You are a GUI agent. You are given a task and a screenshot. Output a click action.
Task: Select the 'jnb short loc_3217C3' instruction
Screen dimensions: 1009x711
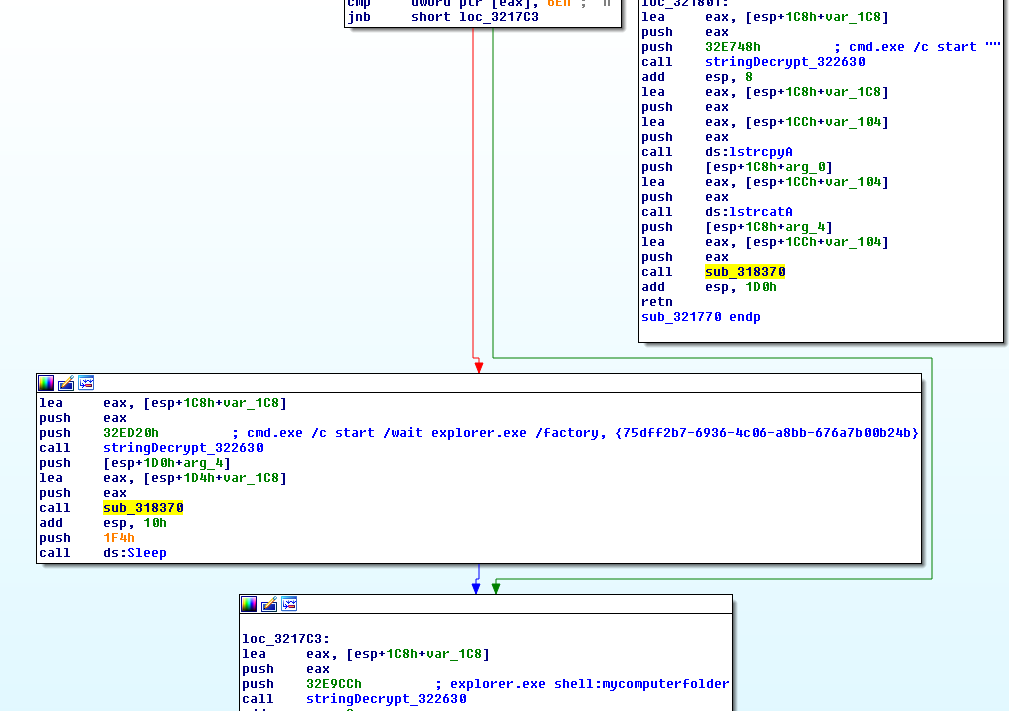click(443, 17)
